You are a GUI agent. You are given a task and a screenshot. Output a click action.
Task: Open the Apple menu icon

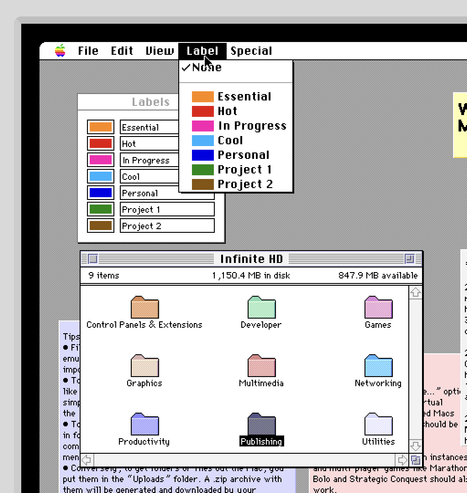(x=60, y=51)
